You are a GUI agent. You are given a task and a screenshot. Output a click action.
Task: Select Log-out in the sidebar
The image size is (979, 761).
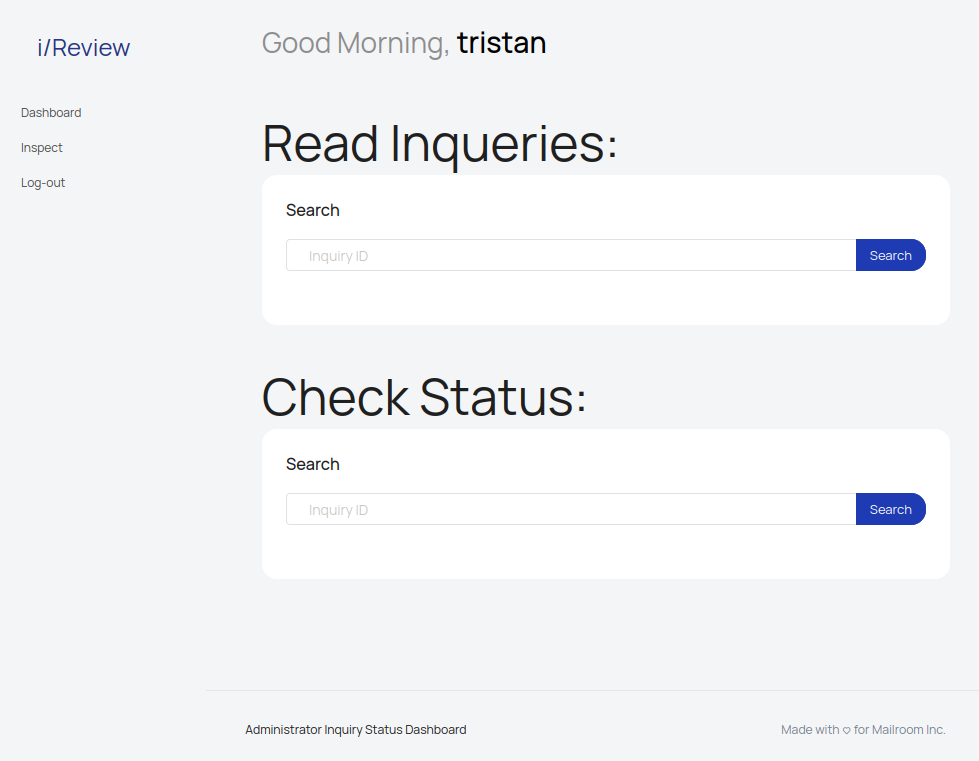(43, 183)
